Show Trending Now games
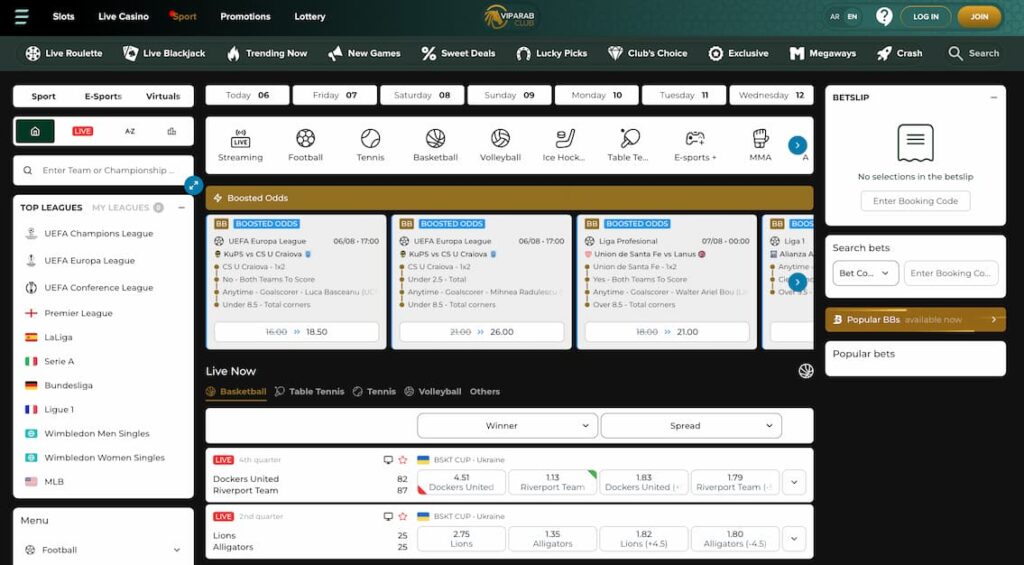This screenshot has height=565, width=1024. pyautogui.click(x=266, y=54)
